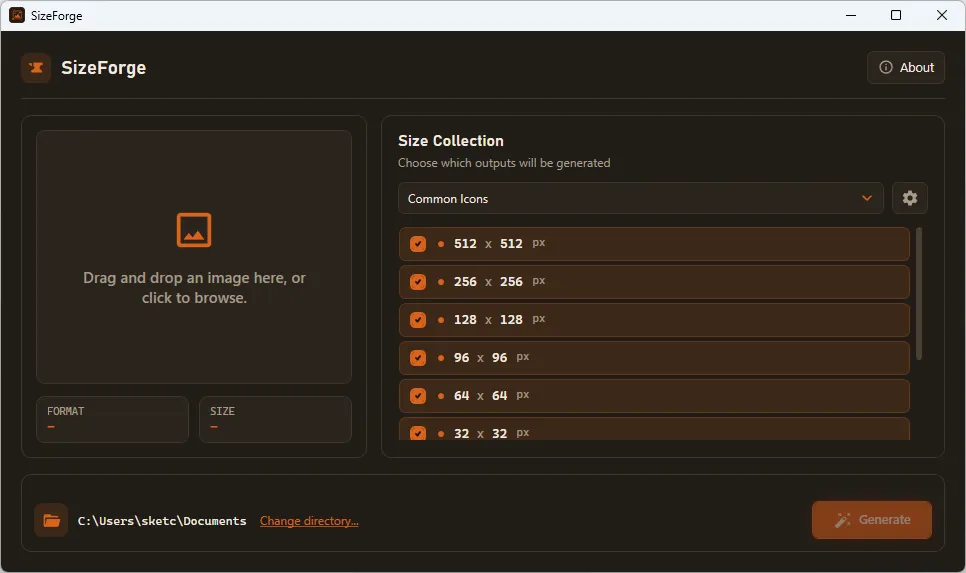Click the SizeForge title bar app icon
Viewport: 966px width, 573px height.
tap(17, 15)
